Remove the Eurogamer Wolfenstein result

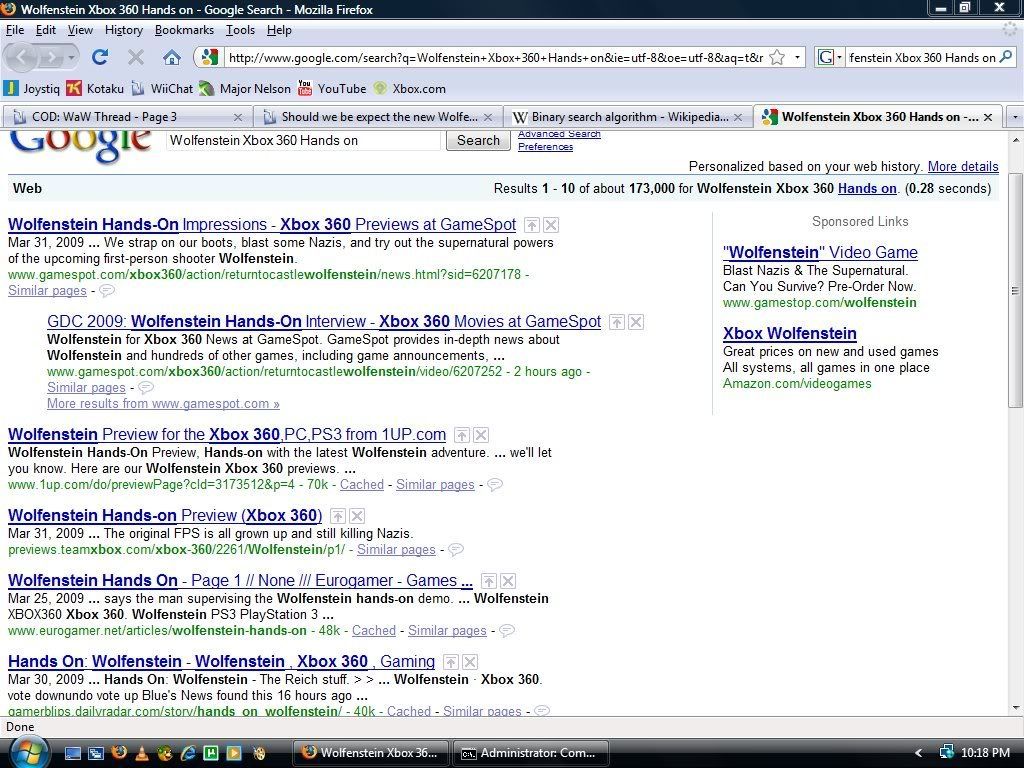coord(507,581)
